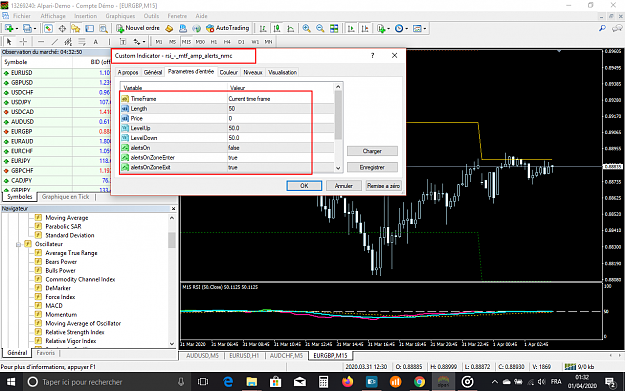Viewport: 625px width, 391px height.
Task: Click the Nouvel ordre button
Action: [138, 28]
